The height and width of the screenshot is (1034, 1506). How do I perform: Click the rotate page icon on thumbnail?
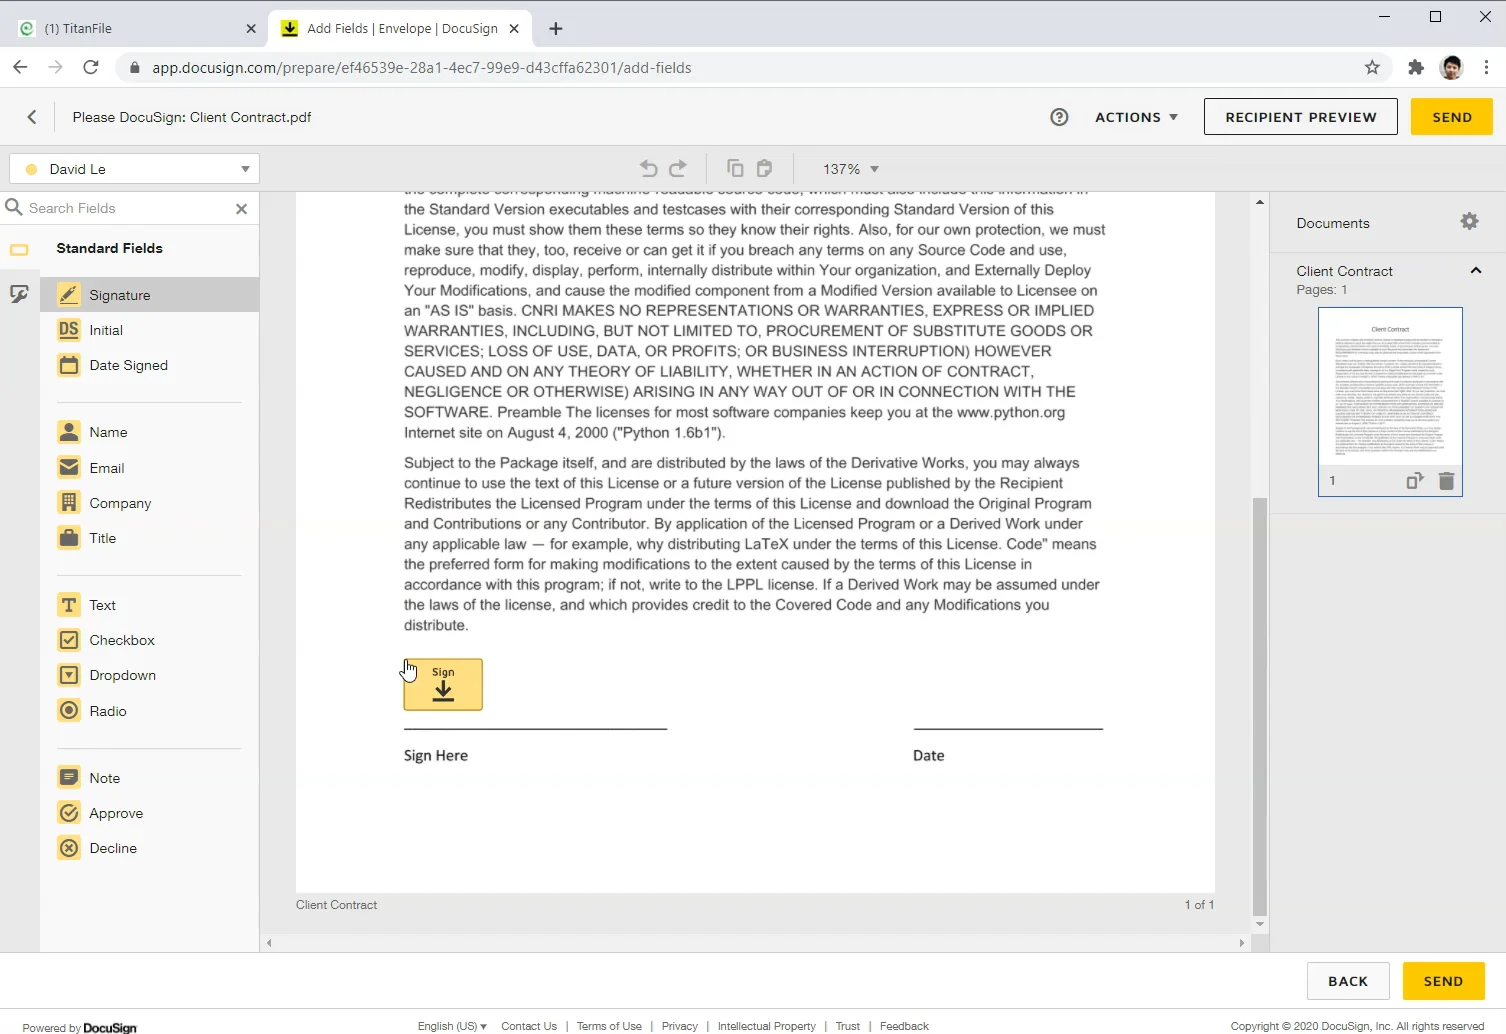[1414, 481]
